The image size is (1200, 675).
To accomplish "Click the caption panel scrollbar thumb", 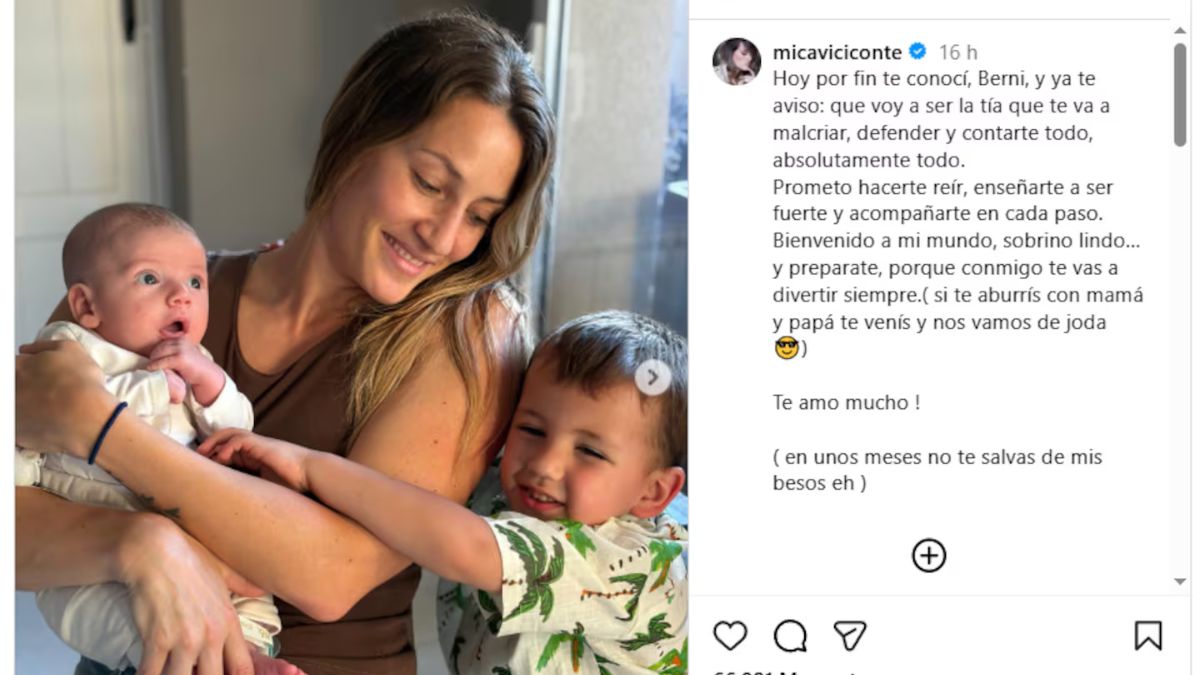I will pos(1180,95).
